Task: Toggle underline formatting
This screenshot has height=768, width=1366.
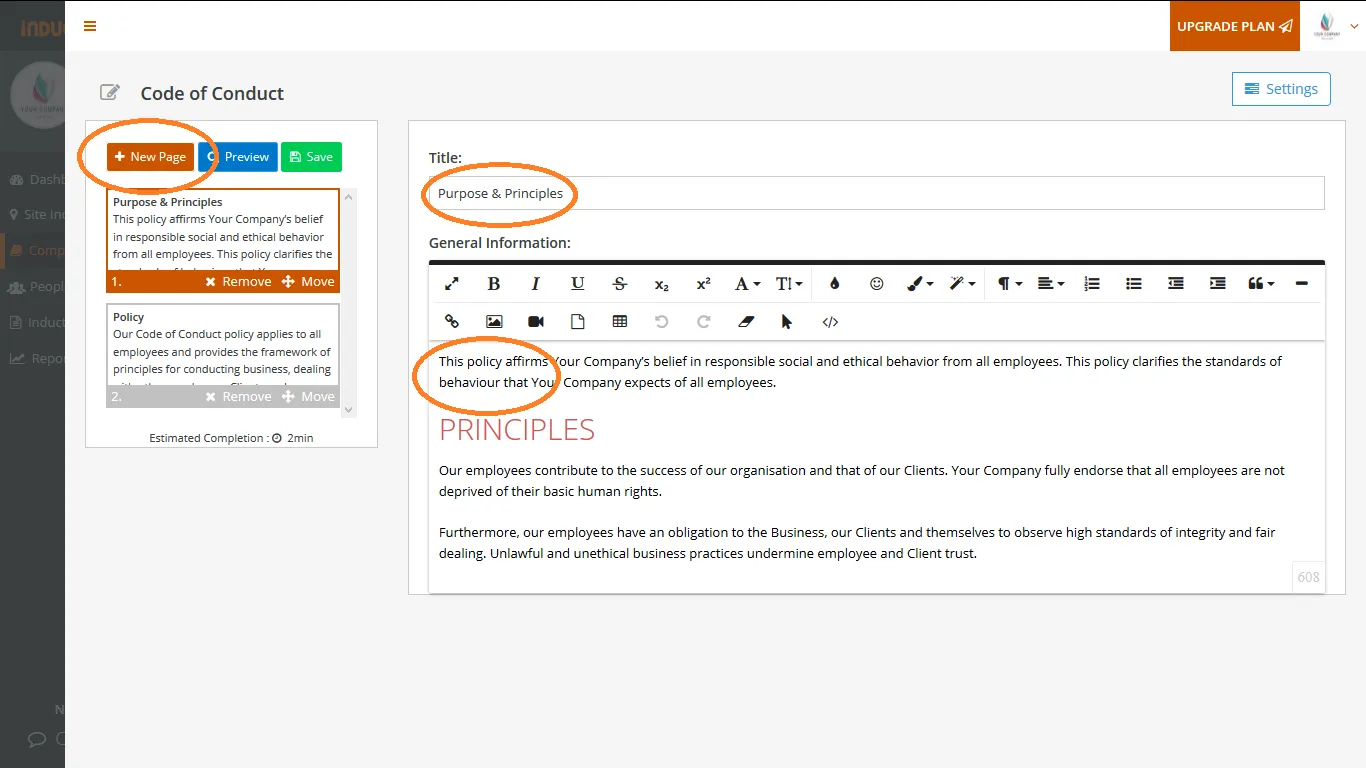Action: [x=578, y=284]
